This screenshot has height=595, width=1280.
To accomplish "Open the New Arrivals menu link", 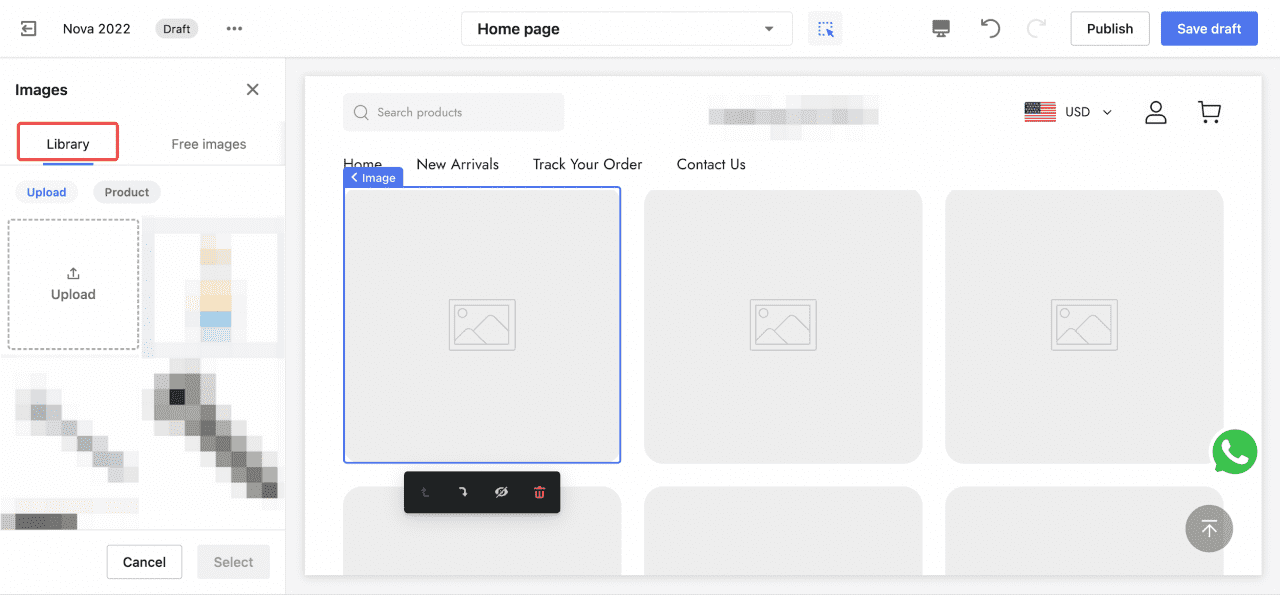I will coord(458,164).
